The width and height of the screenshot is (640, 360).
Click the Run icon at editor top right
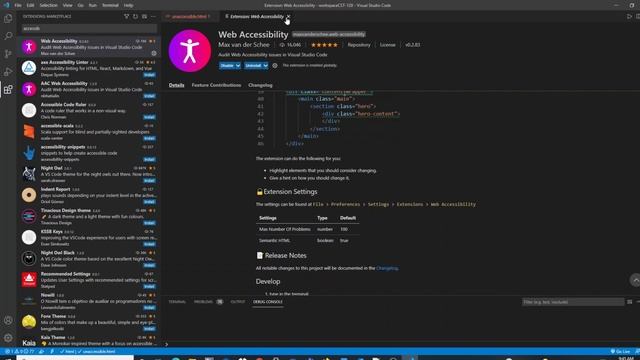(x=629, y=16)
